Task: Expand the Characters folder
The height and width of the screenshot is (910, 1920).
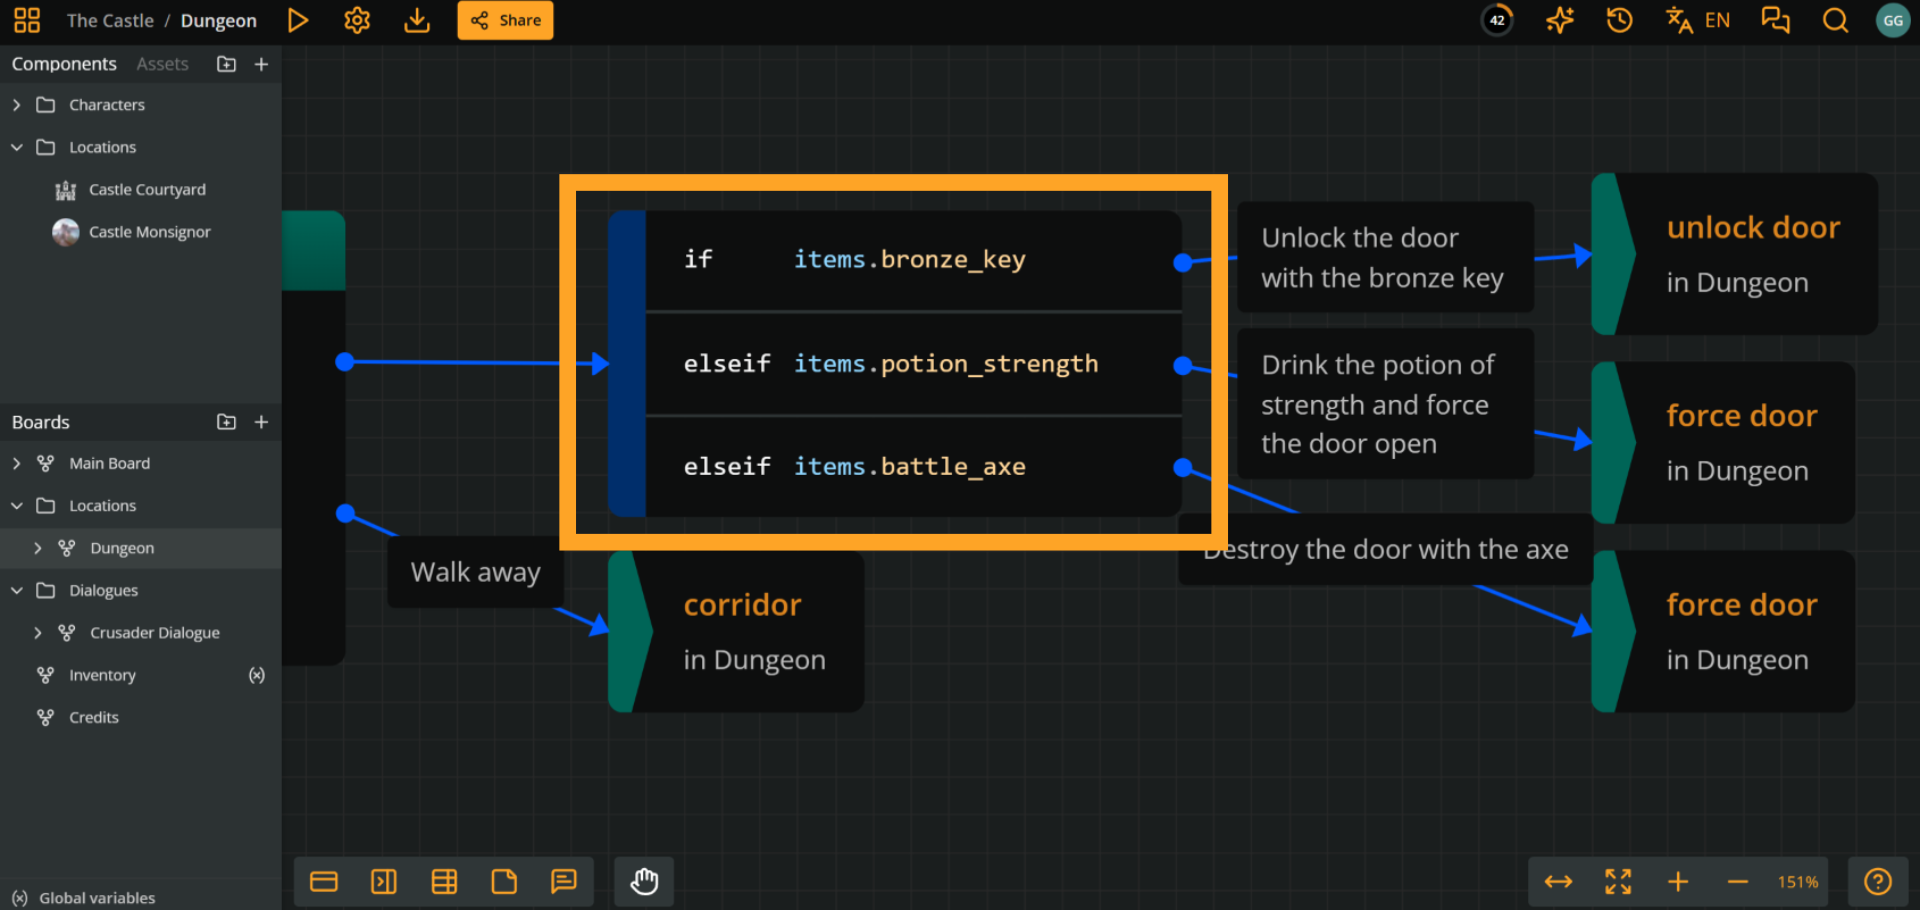Action: [x=17, y=105]
